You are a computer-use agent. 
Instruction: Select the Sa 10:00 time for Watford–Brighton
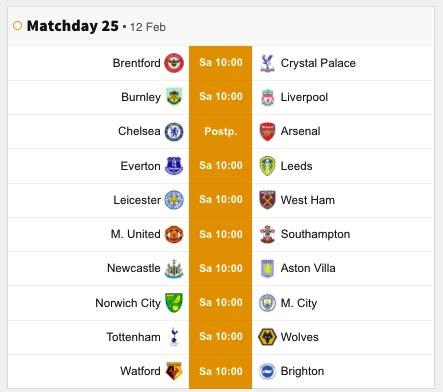click(x=221, y=371)
